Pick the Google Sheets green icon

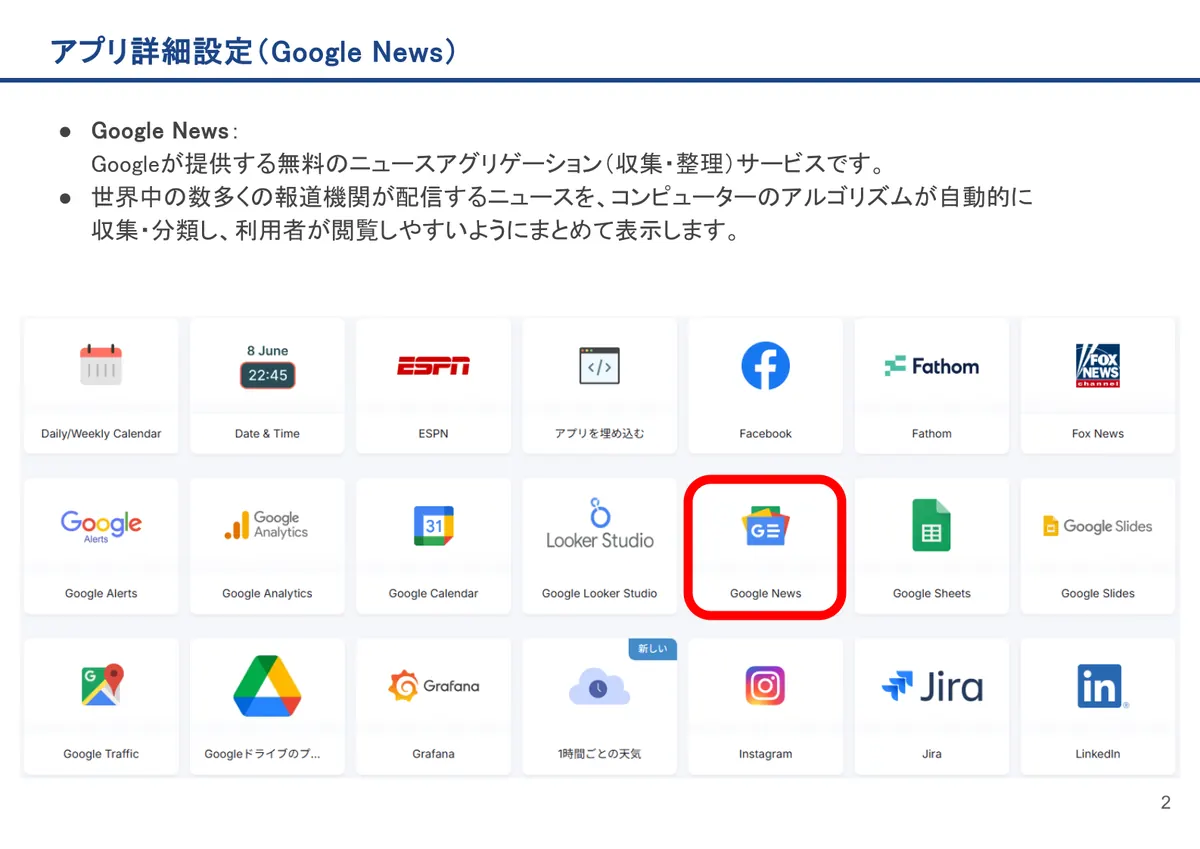click(x=932, y=525)
